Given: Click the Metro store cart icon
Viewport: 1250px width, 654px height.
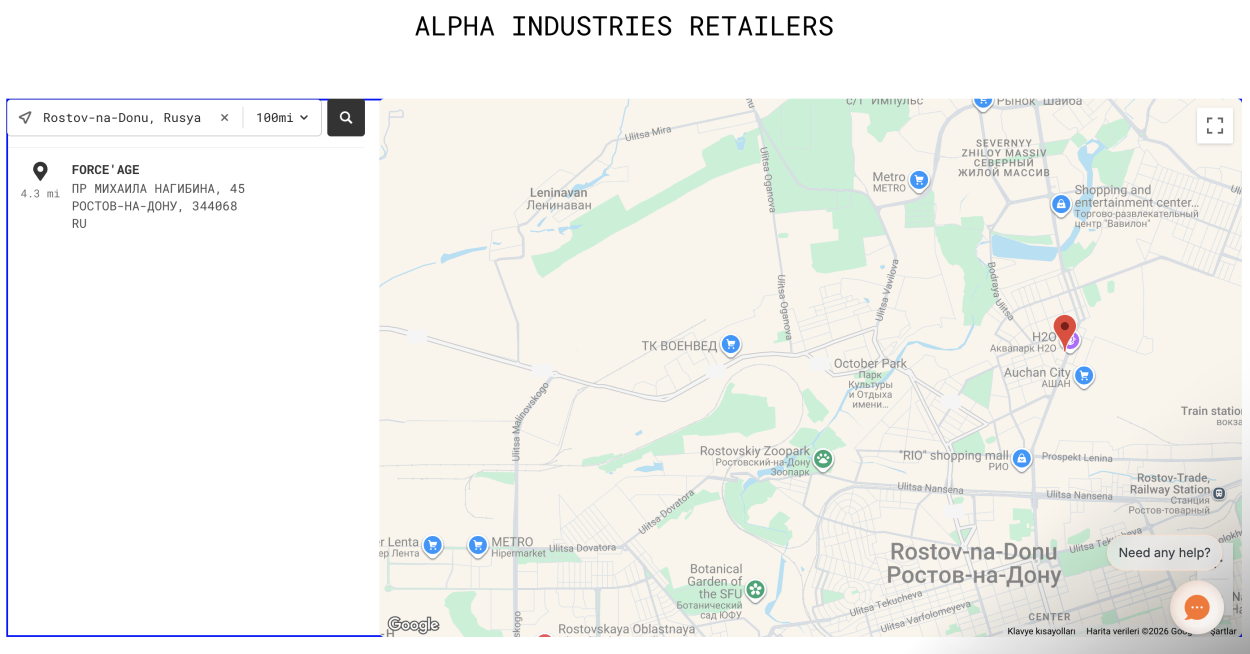Looking at the screenshot, I should coord(919,180).
